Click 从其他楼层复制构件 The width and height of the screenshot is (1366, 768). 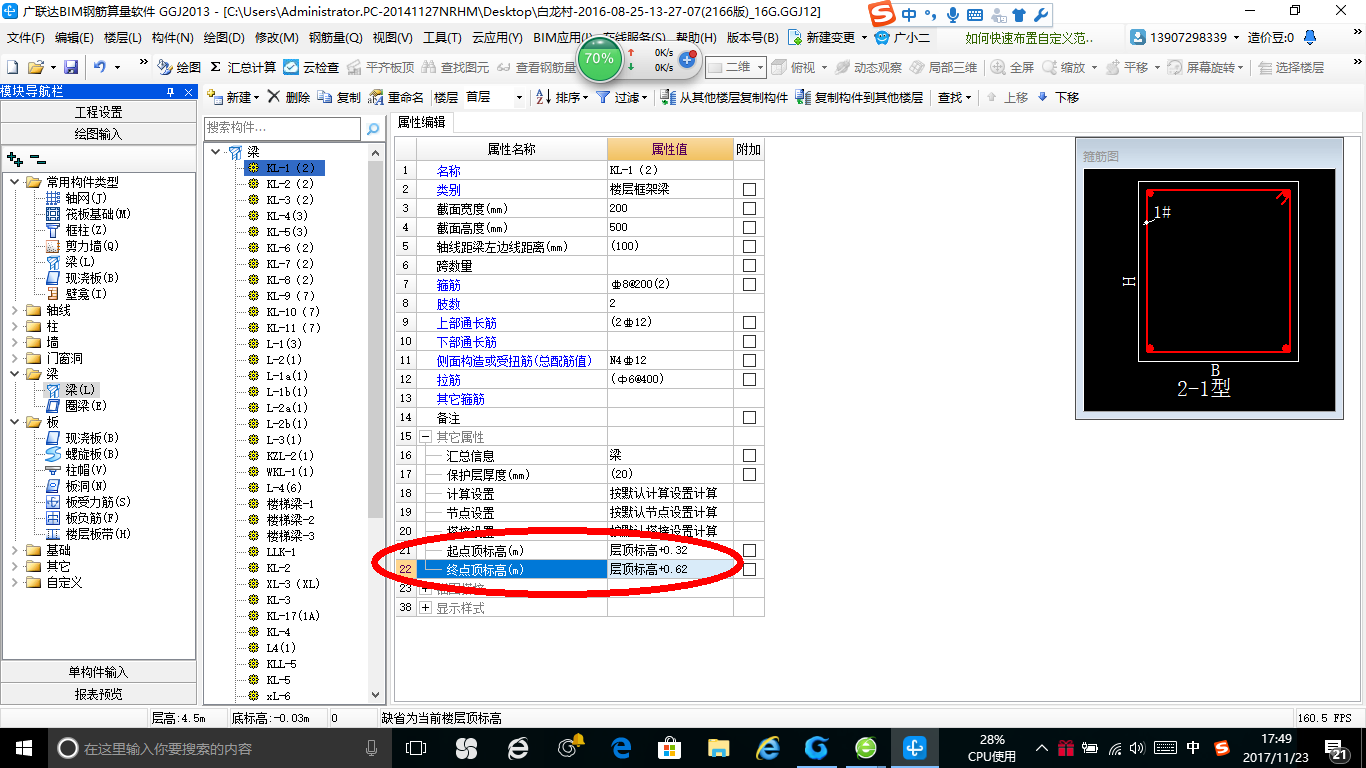tap(725, 97)
